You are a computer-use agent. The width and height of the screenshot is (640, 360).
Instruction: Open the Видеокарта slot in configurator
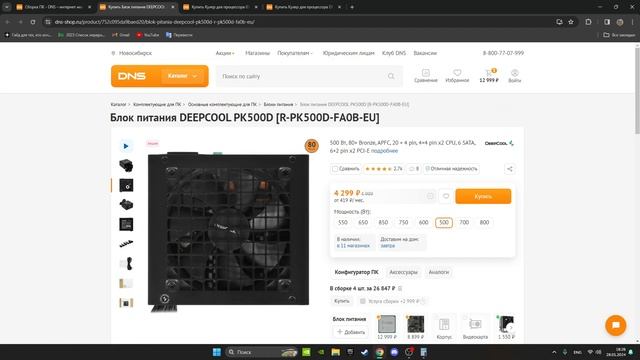(475, 327)
